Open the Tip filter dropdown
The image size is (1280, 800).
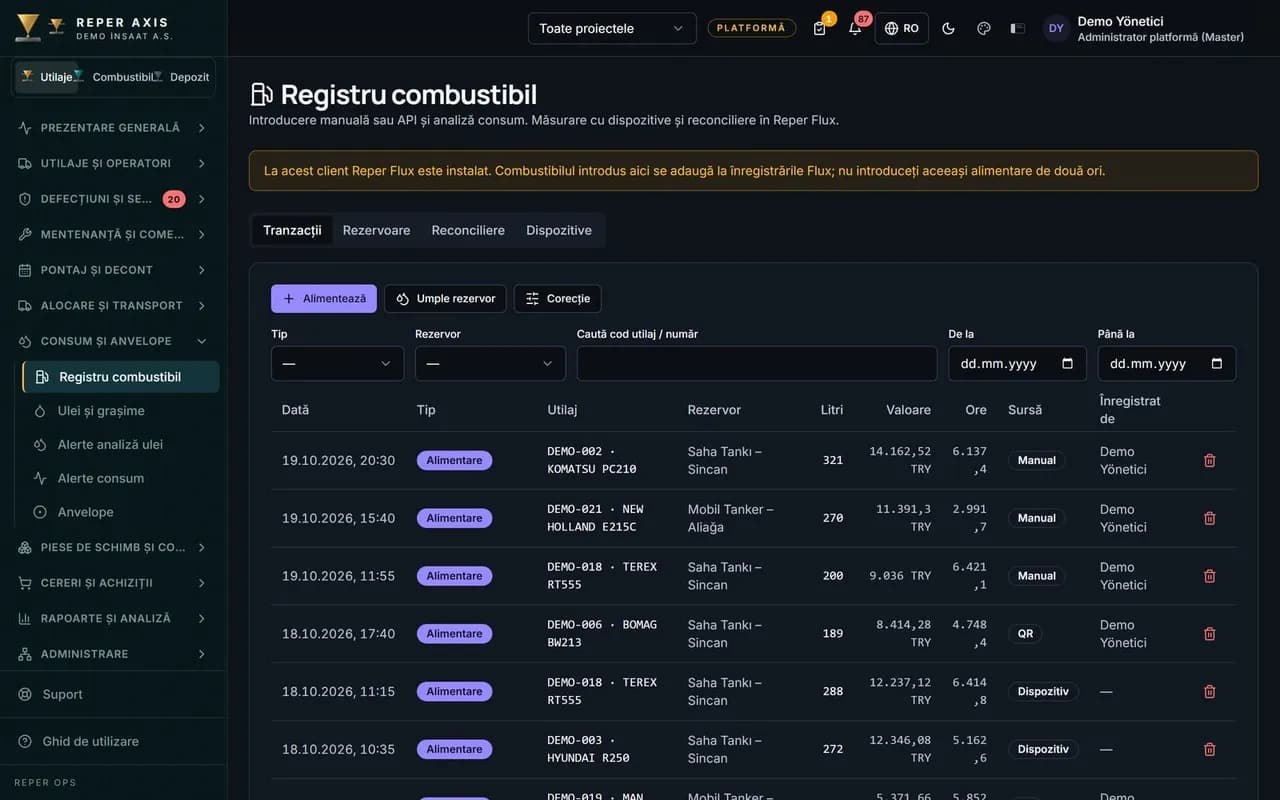(x=337, y=363)
